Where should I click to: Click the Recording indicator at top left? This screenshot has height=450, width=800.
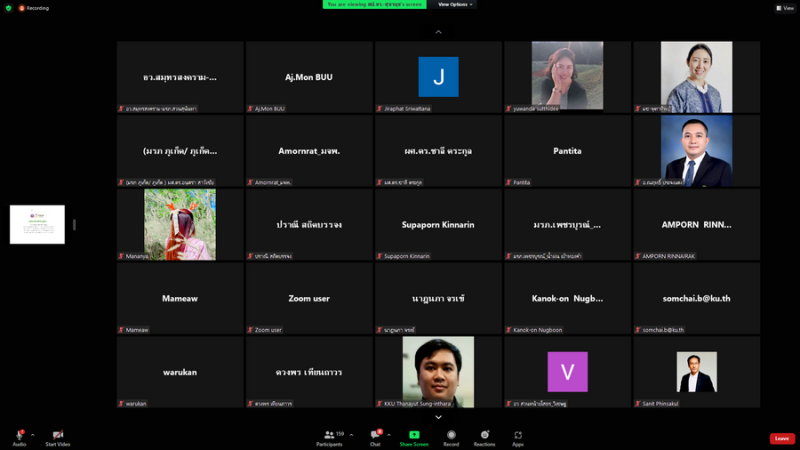(34, 8)
